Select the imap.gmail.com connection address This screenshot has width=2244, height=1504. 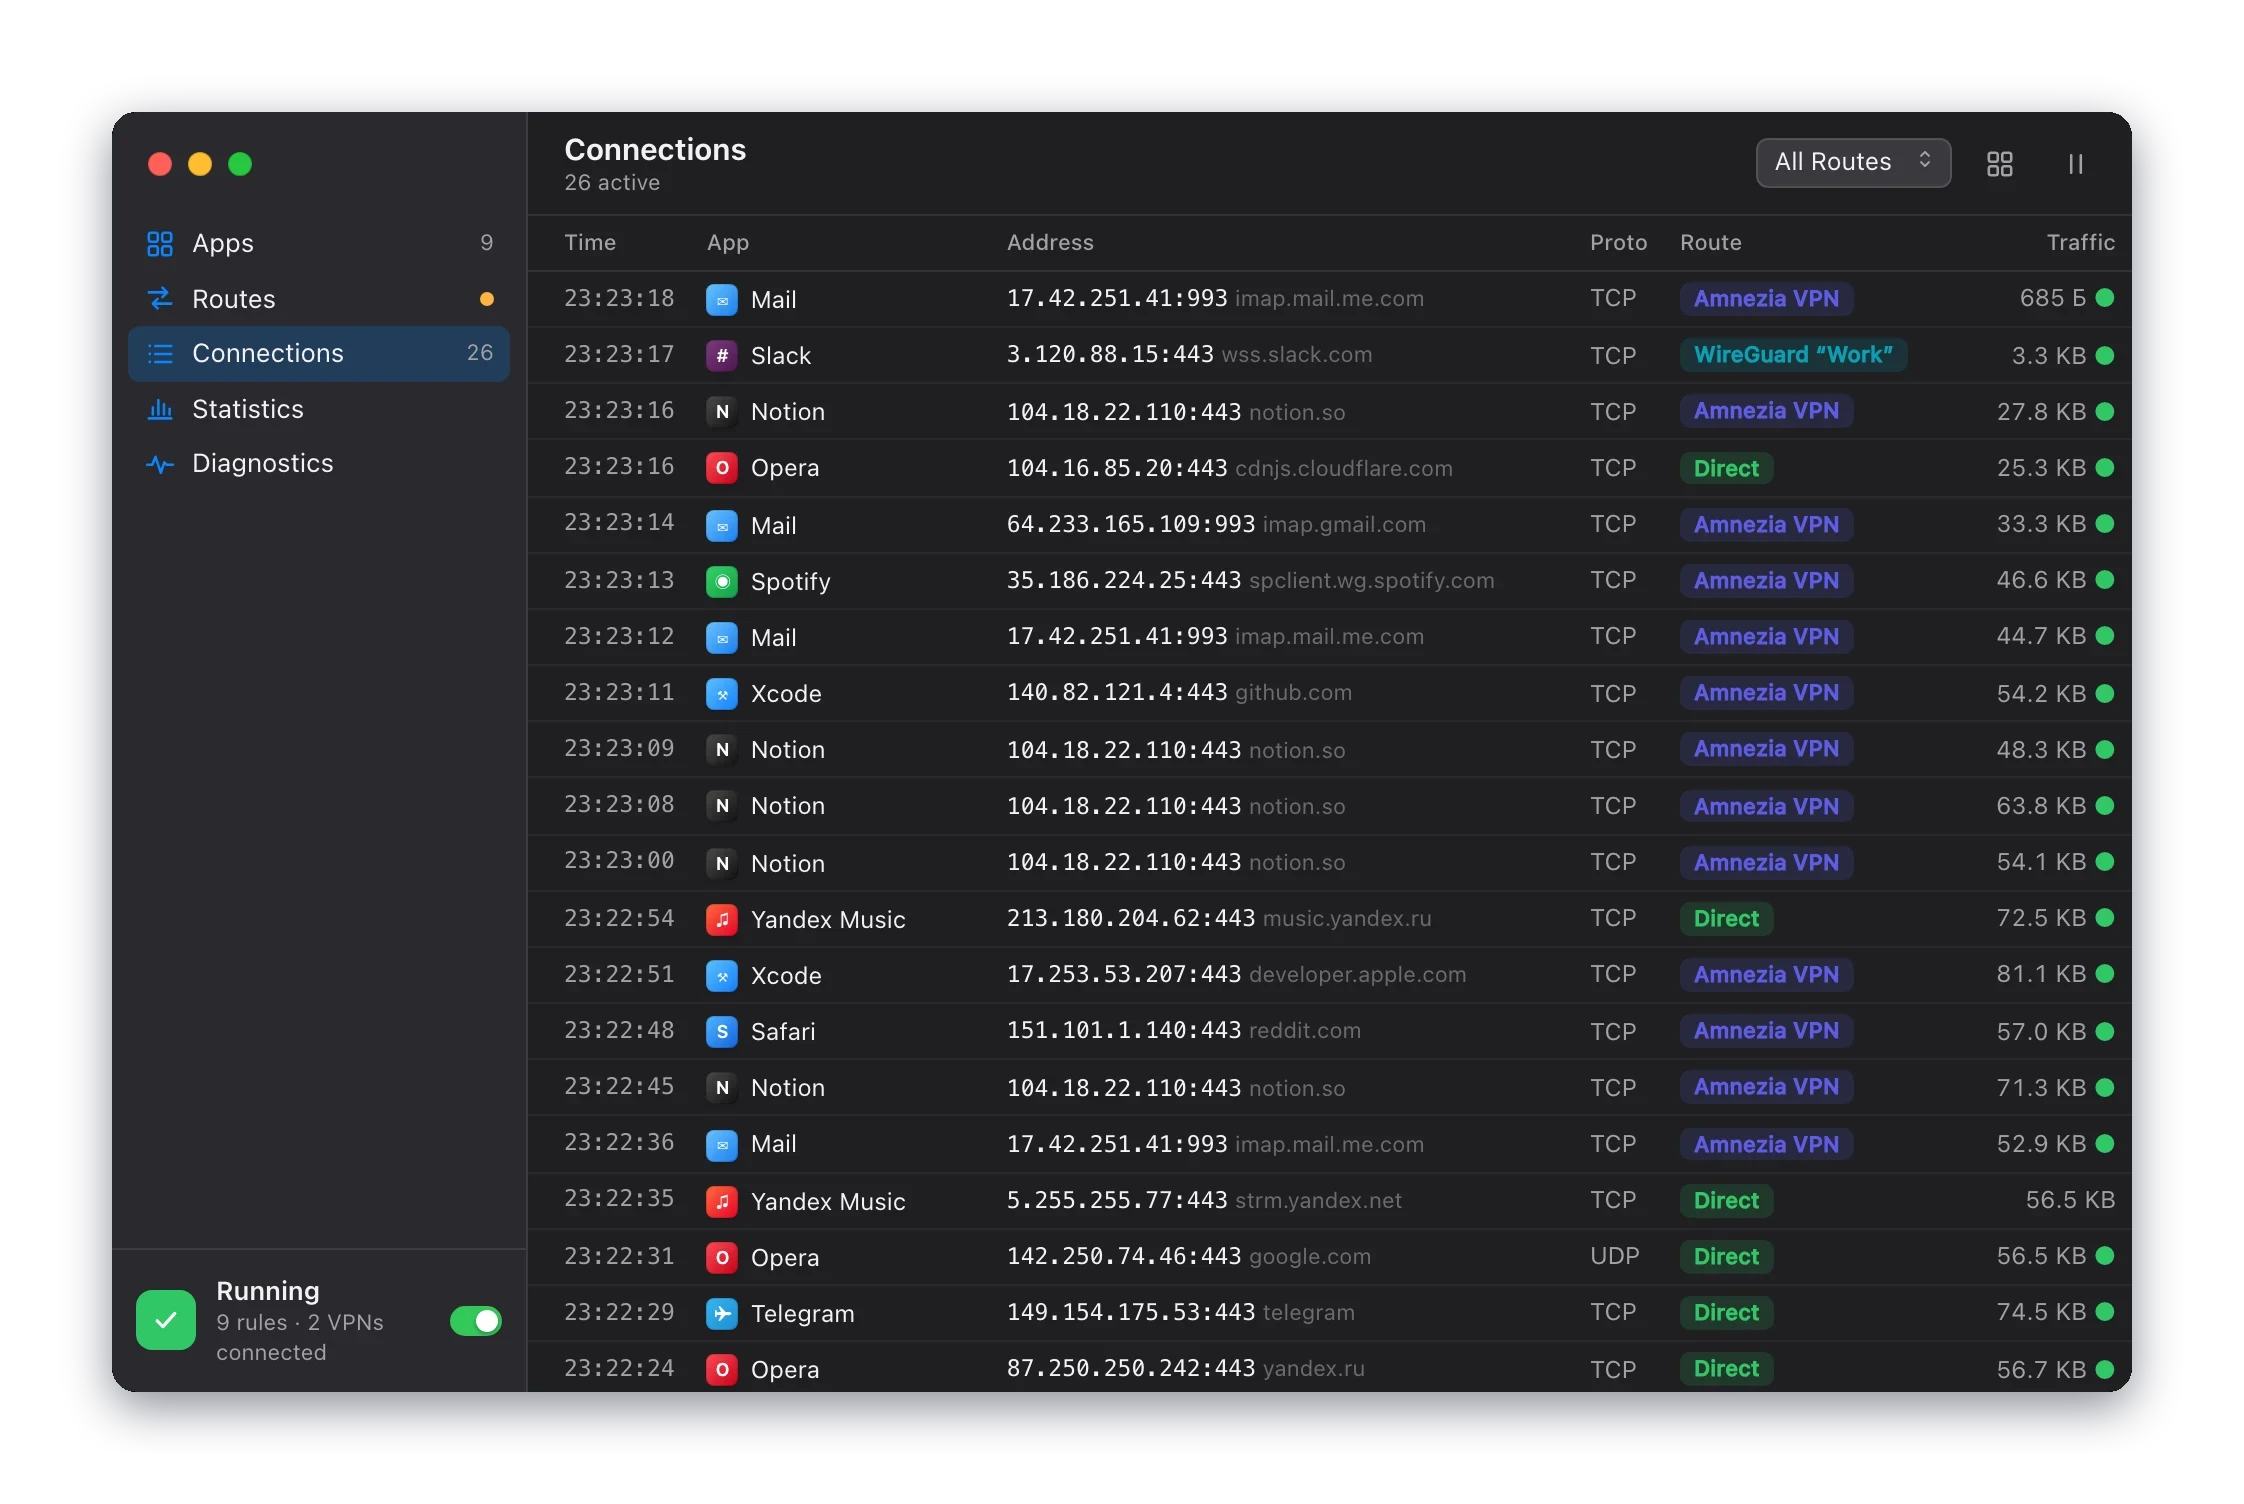click(x=1216, y=524)
